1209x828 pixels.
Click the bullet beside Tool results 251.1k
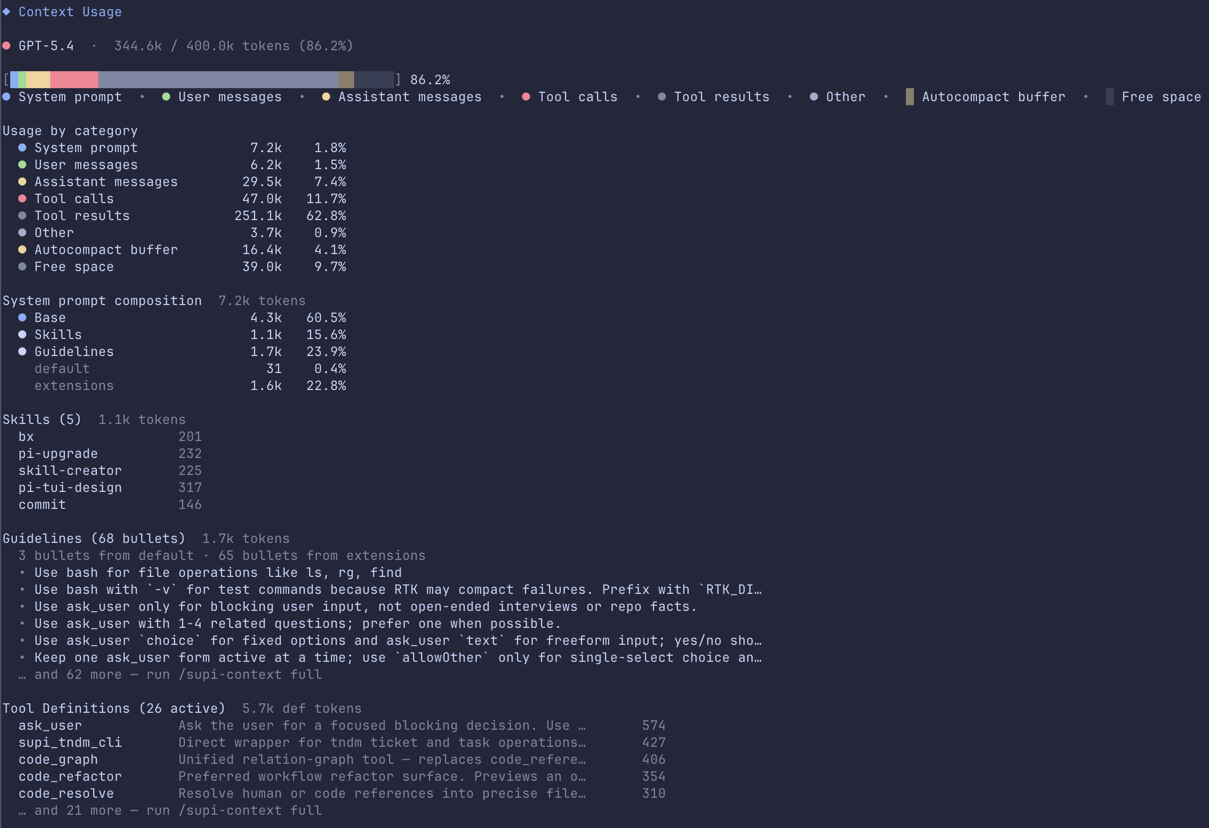(x=22, y=216)
